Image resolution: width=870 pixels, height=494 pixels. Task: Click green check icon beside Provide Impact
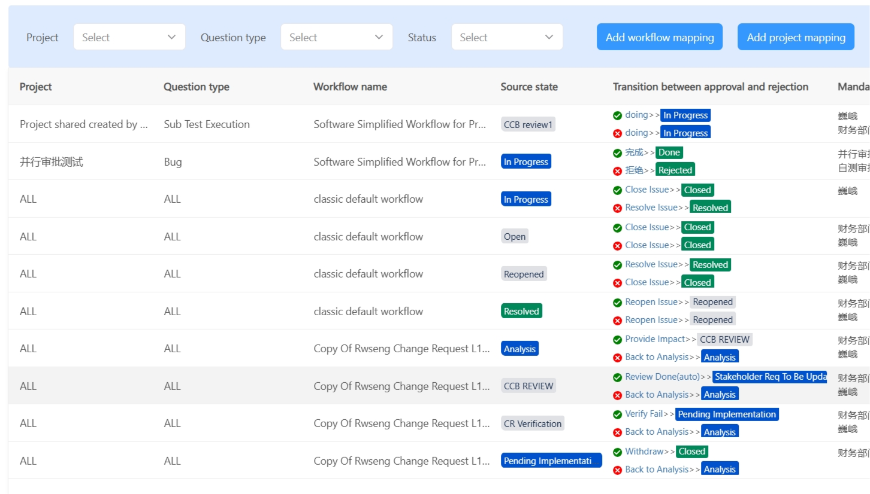(618, 339)
